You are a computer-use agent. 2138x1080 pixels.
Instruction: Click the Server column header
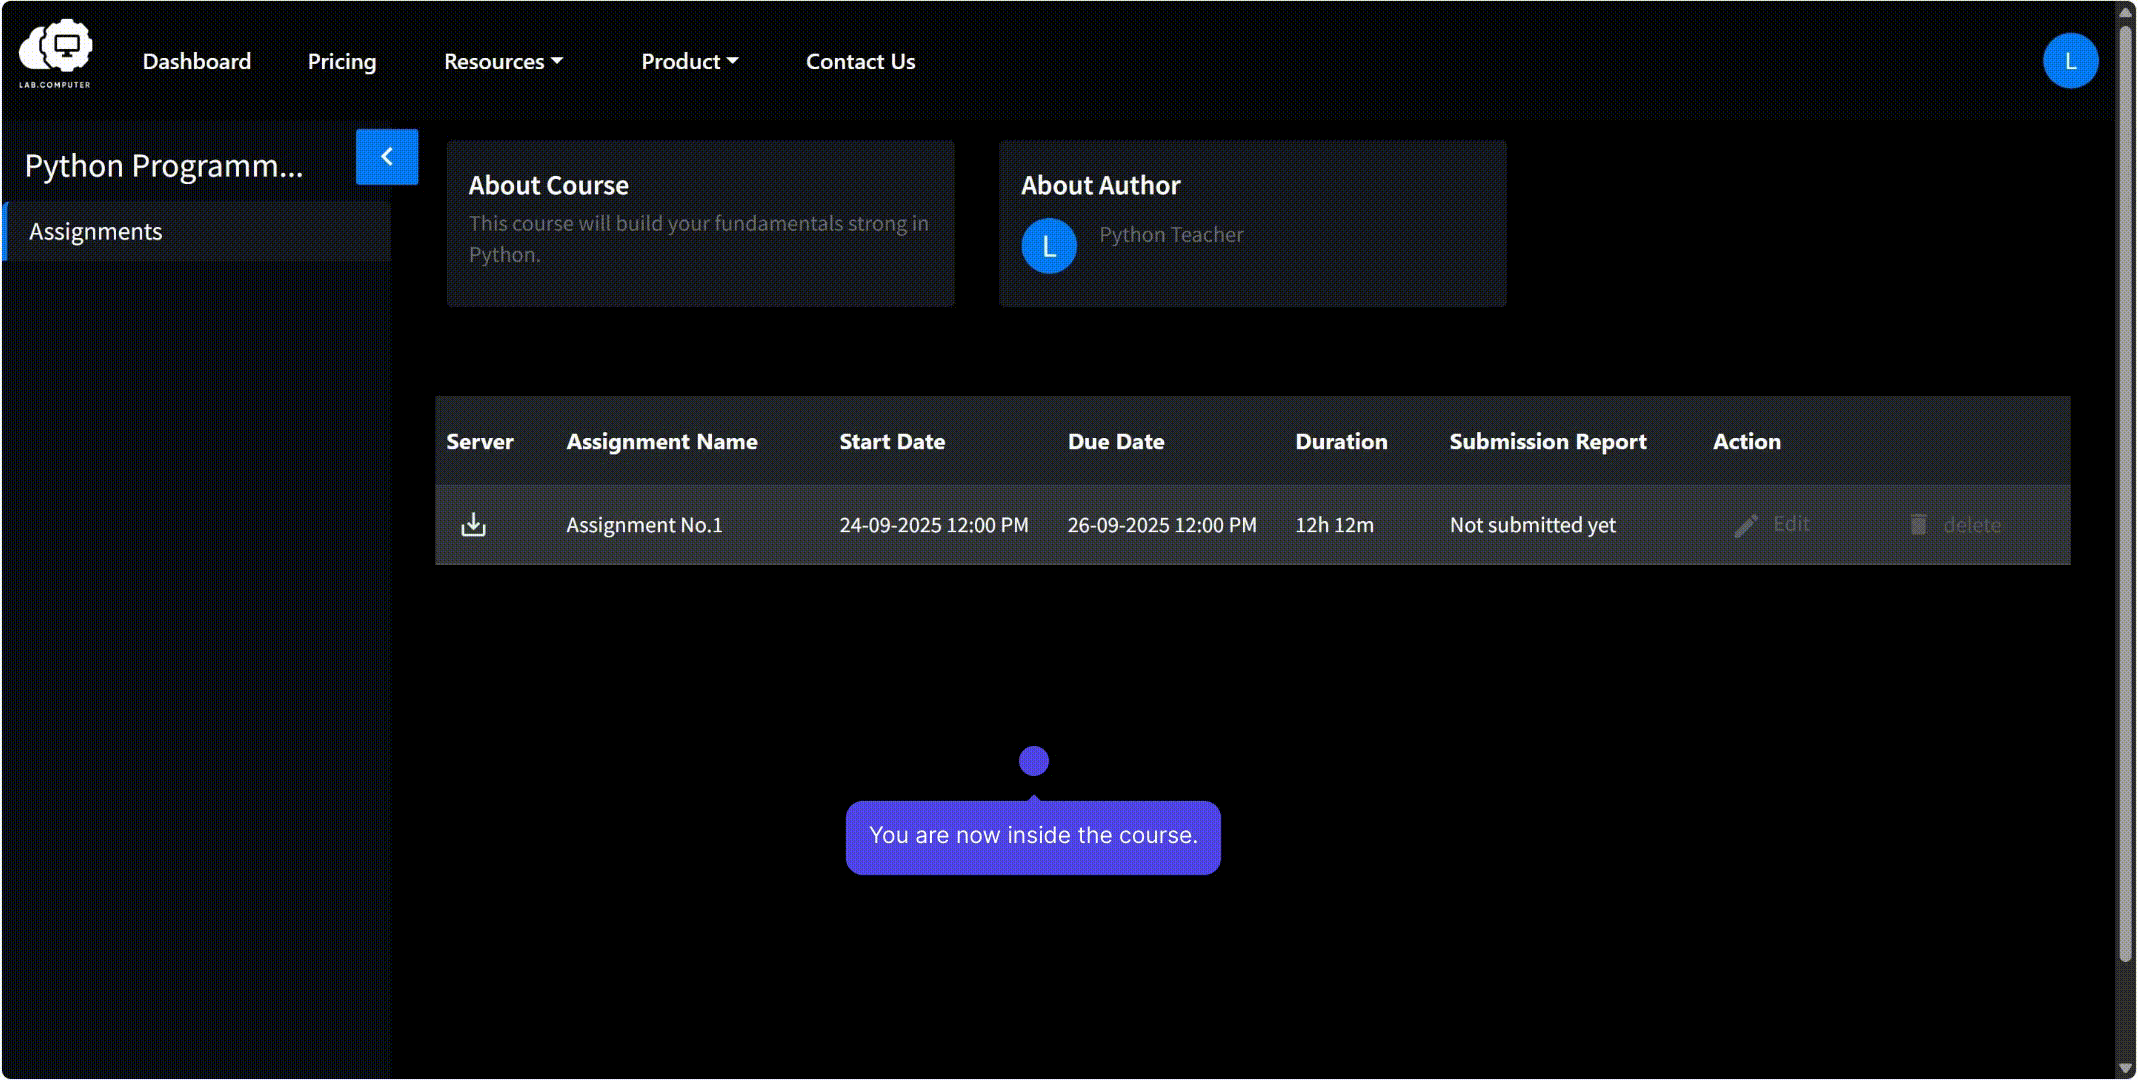tap(479, 442)
